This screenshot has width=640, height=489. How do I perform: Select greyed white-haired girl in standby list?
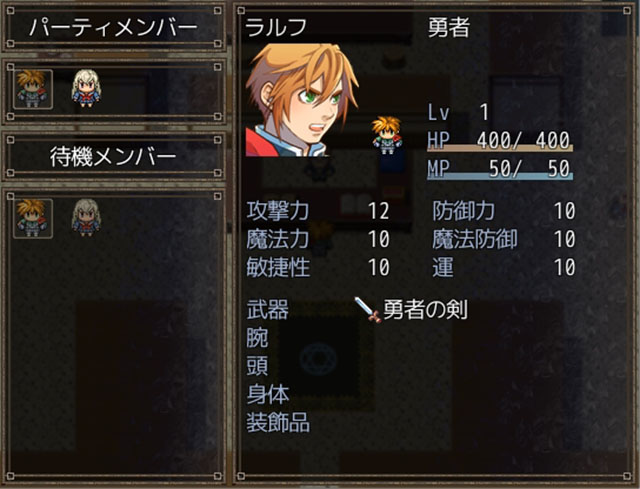pyautogui.click(x=86, y=218)
